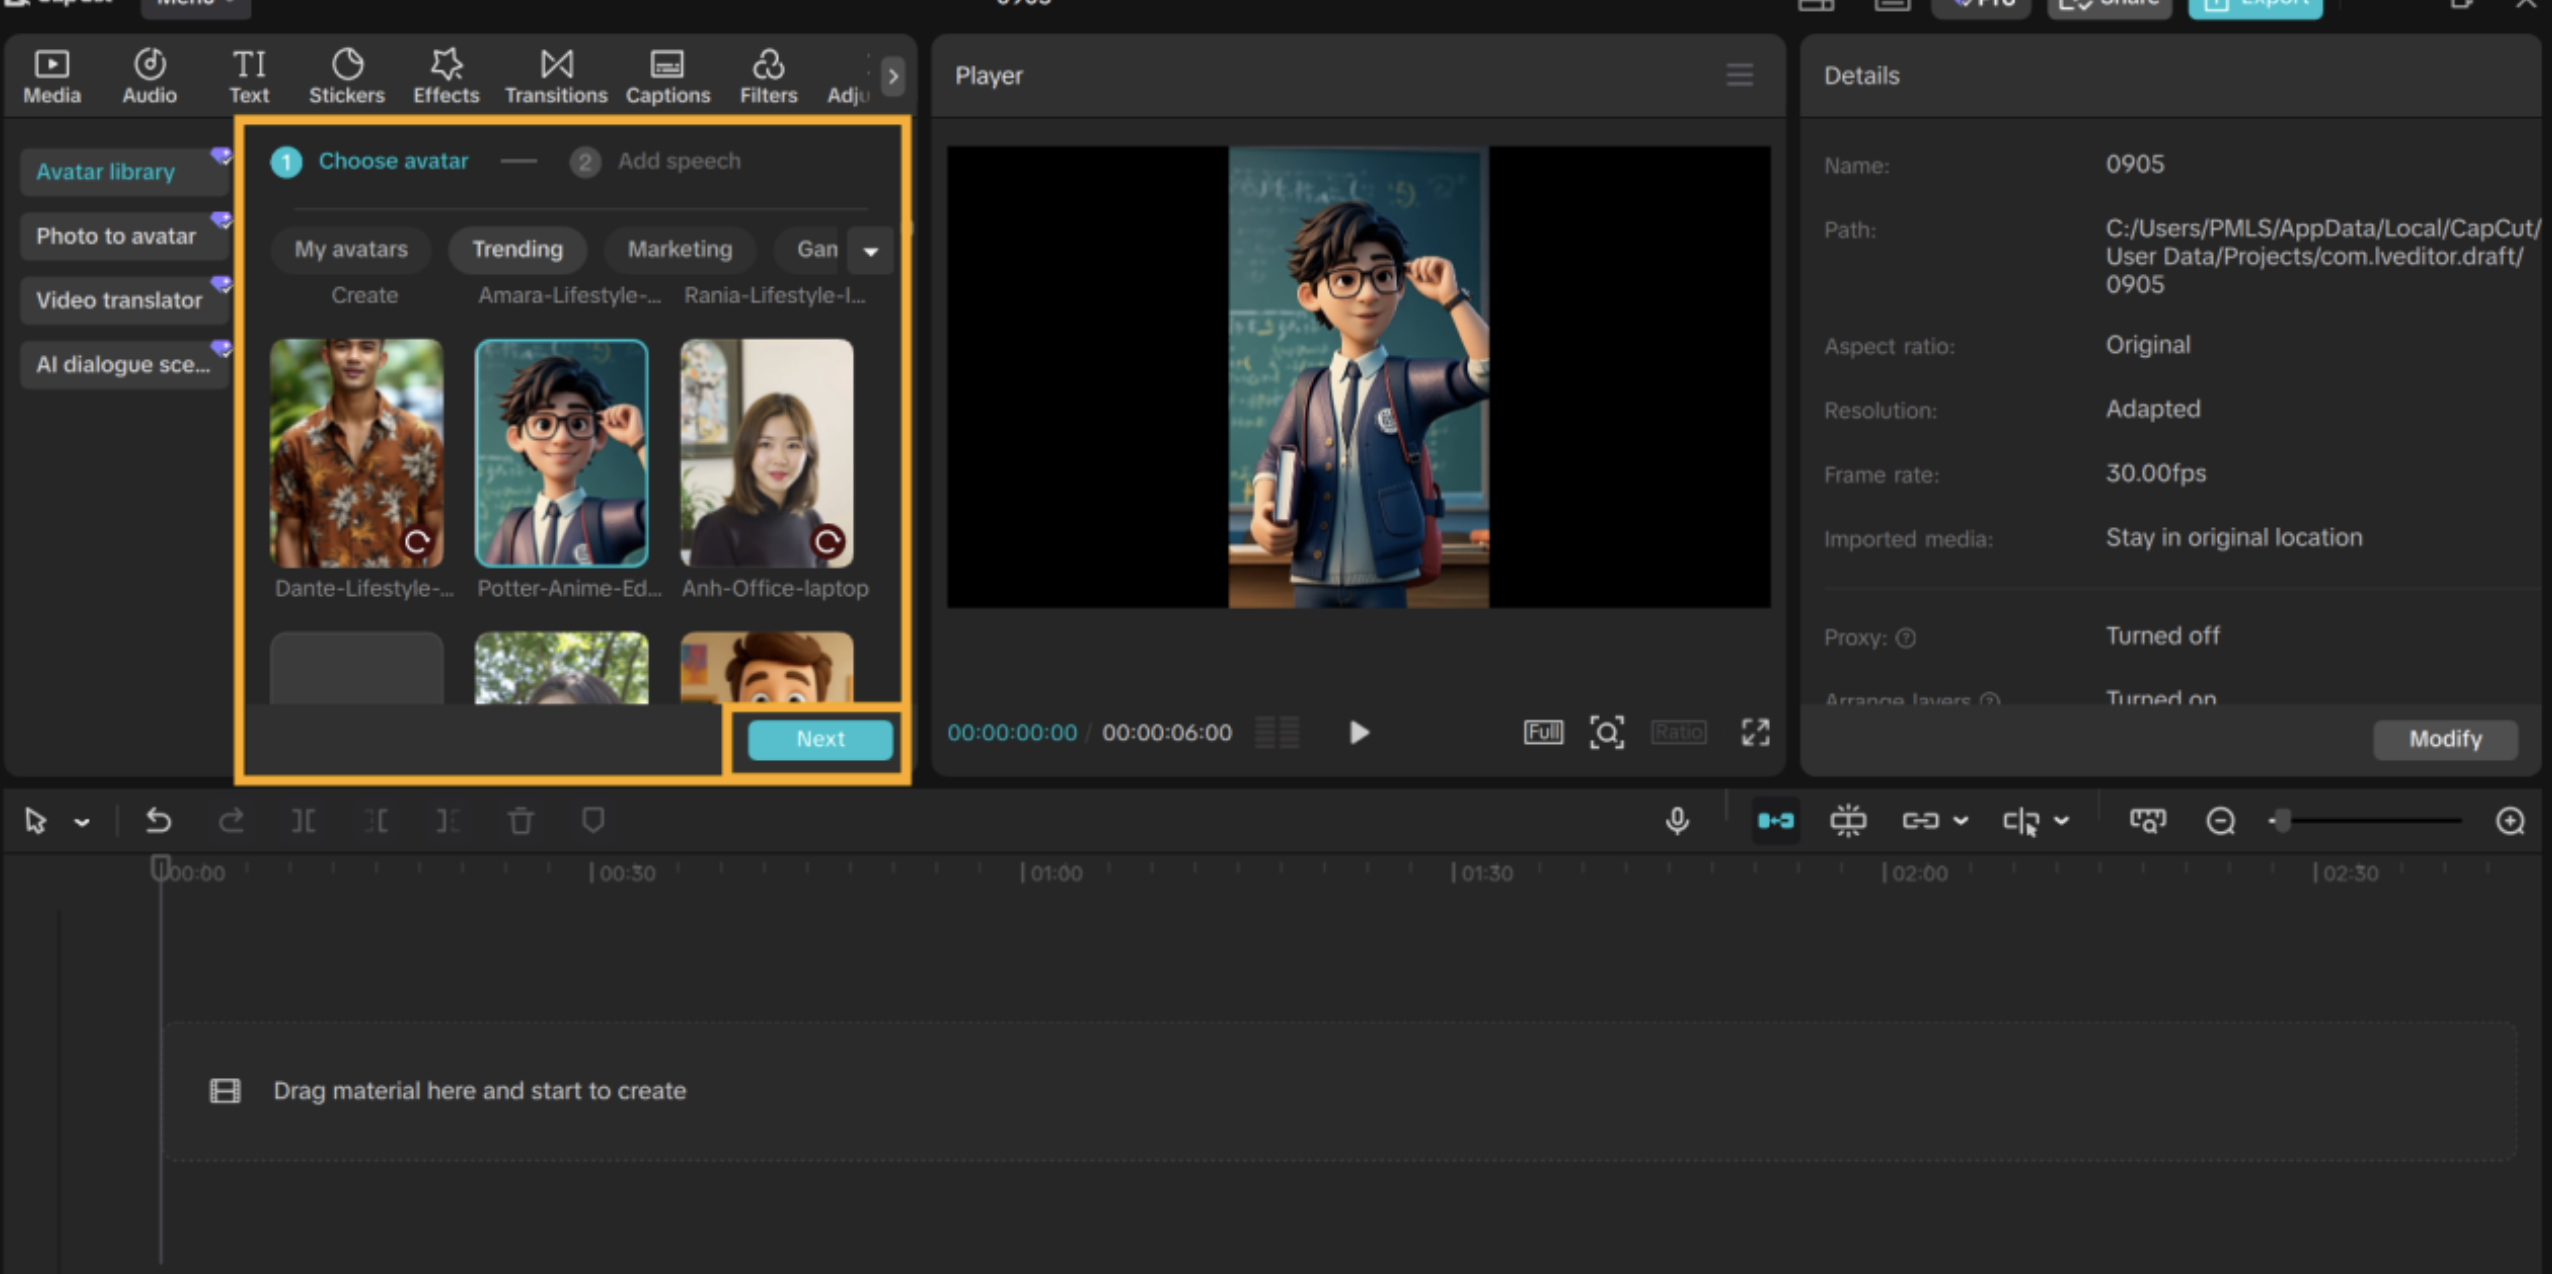Viewport: 2552px width, 1274px height.
Task: Open the Transitions panel
Action: click(x=556, y=76)
